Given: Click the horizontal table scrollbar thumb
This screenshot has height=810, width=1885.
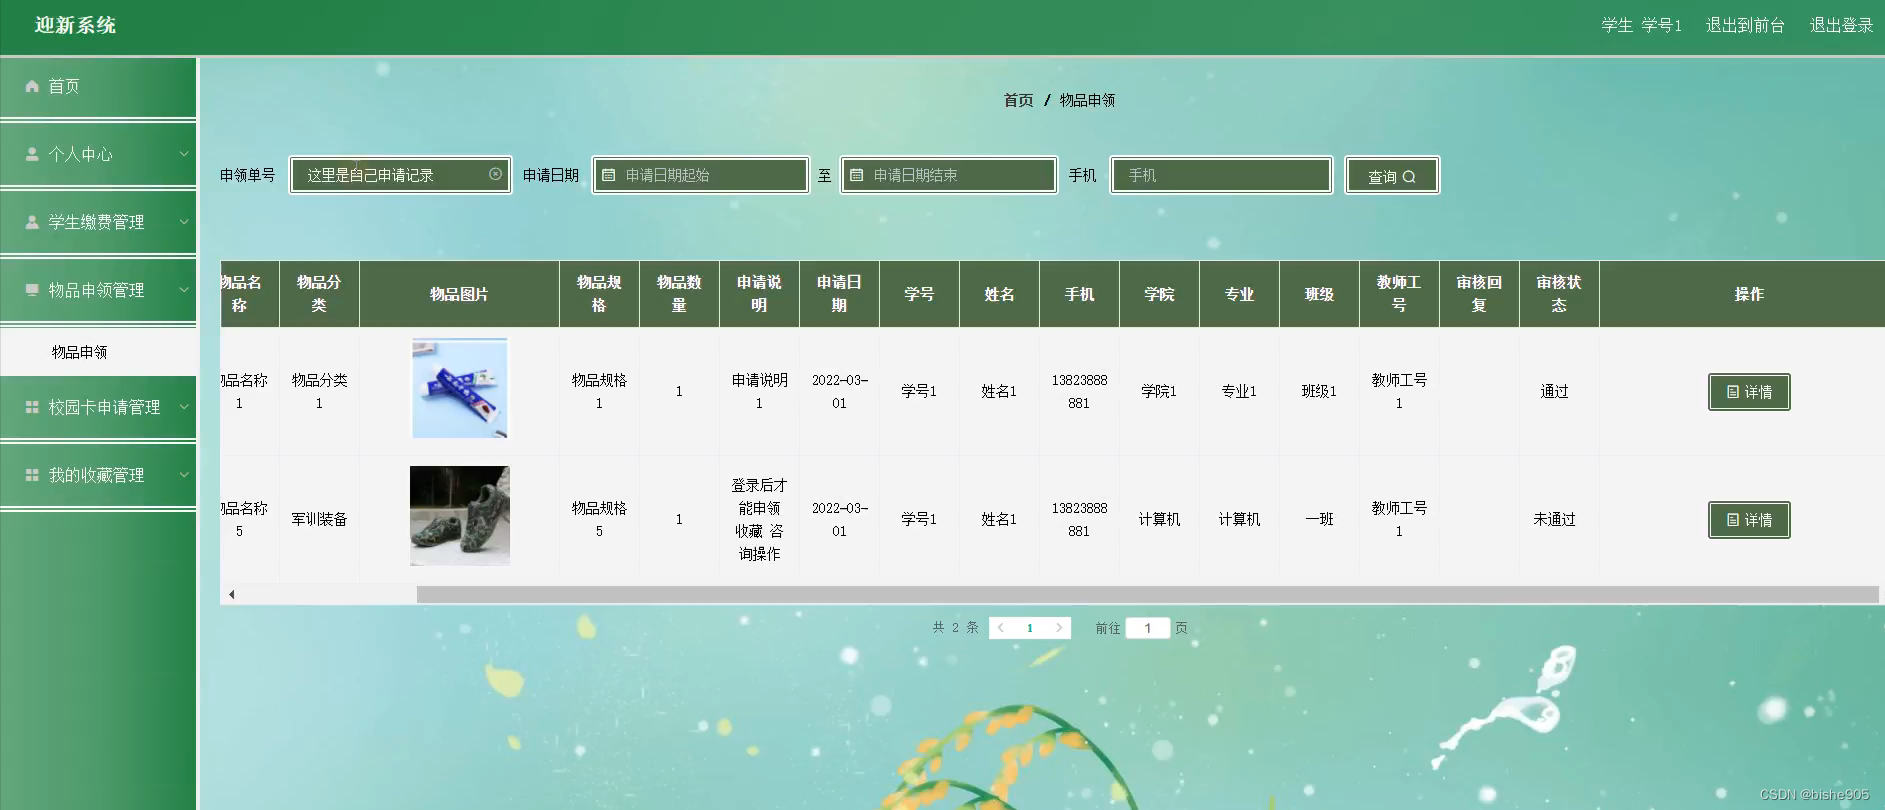Looking at the screenshot, I should (x=1147, y=594).
